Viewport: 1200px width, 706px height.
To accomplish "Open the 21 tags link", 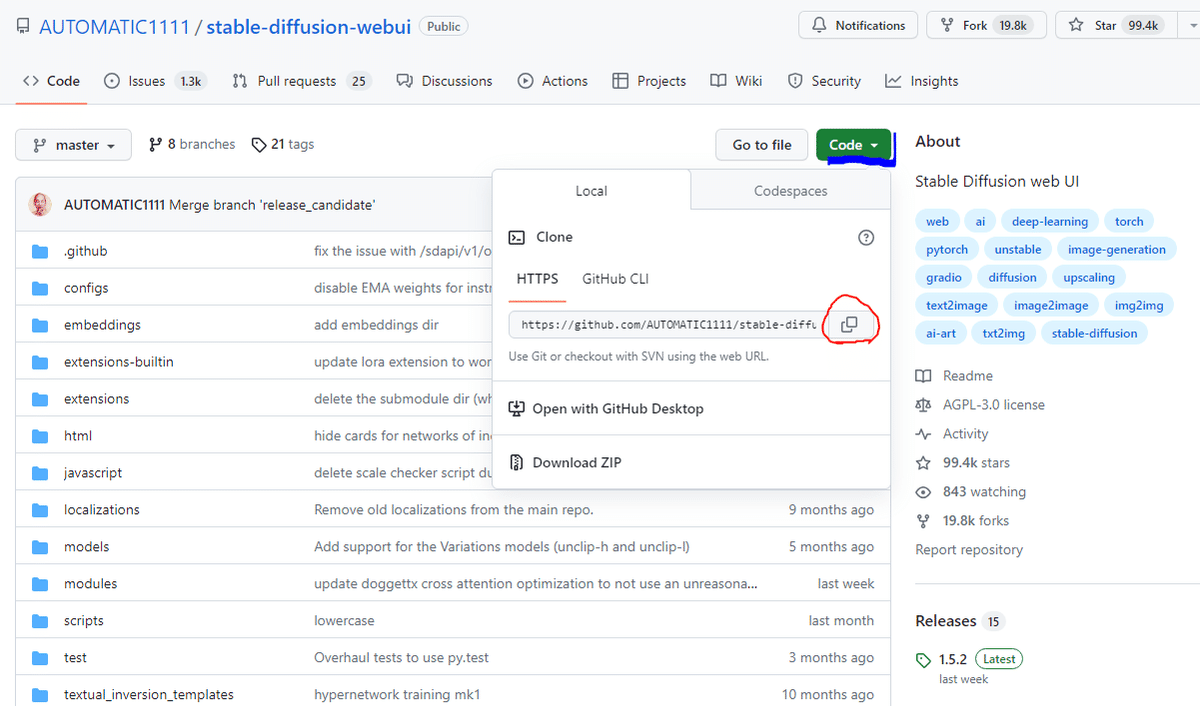I will point(283,144).
